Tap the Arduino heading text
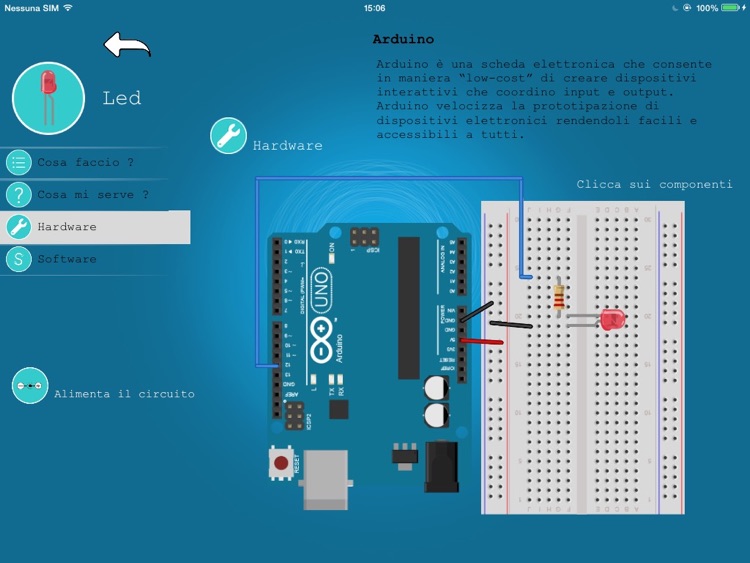 click(403, 39)
